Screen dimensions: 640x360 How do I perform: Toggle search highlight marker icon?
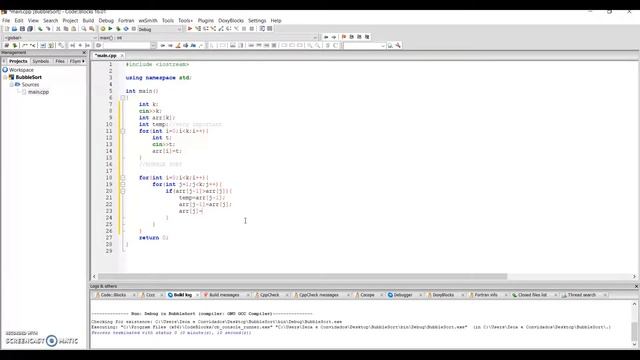coord(178,45)
